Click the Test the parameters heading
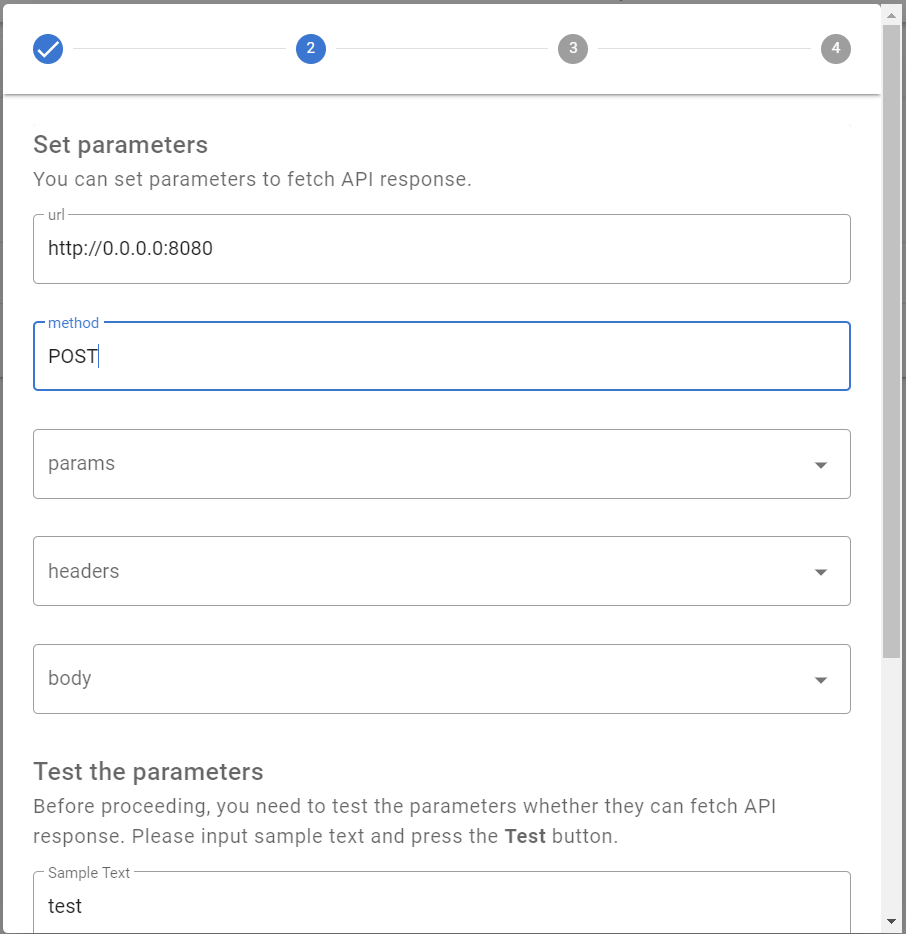The width and height of the screenshot is (906, 934). pos(148,771)
